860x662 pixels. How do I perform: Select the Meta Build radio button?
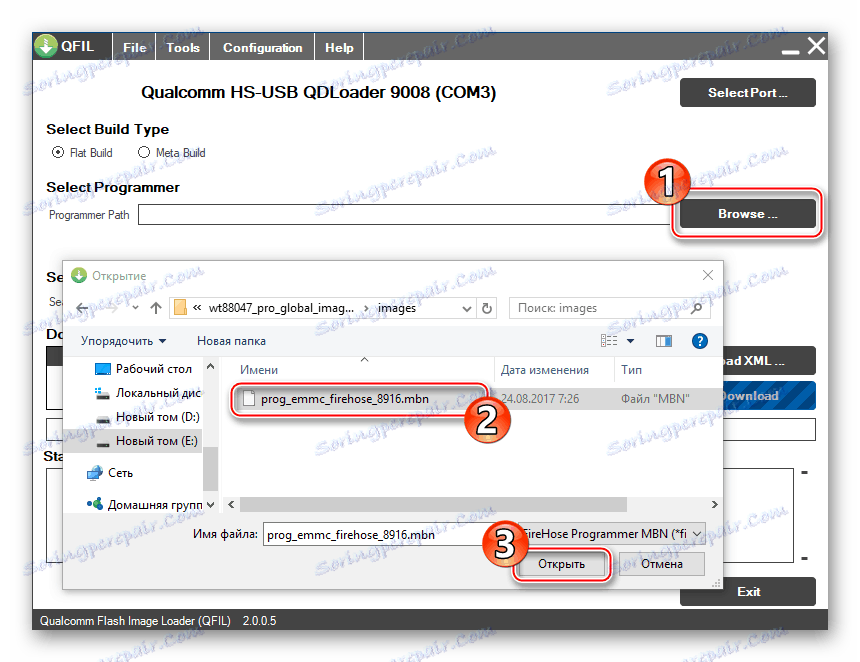[144, 152]
